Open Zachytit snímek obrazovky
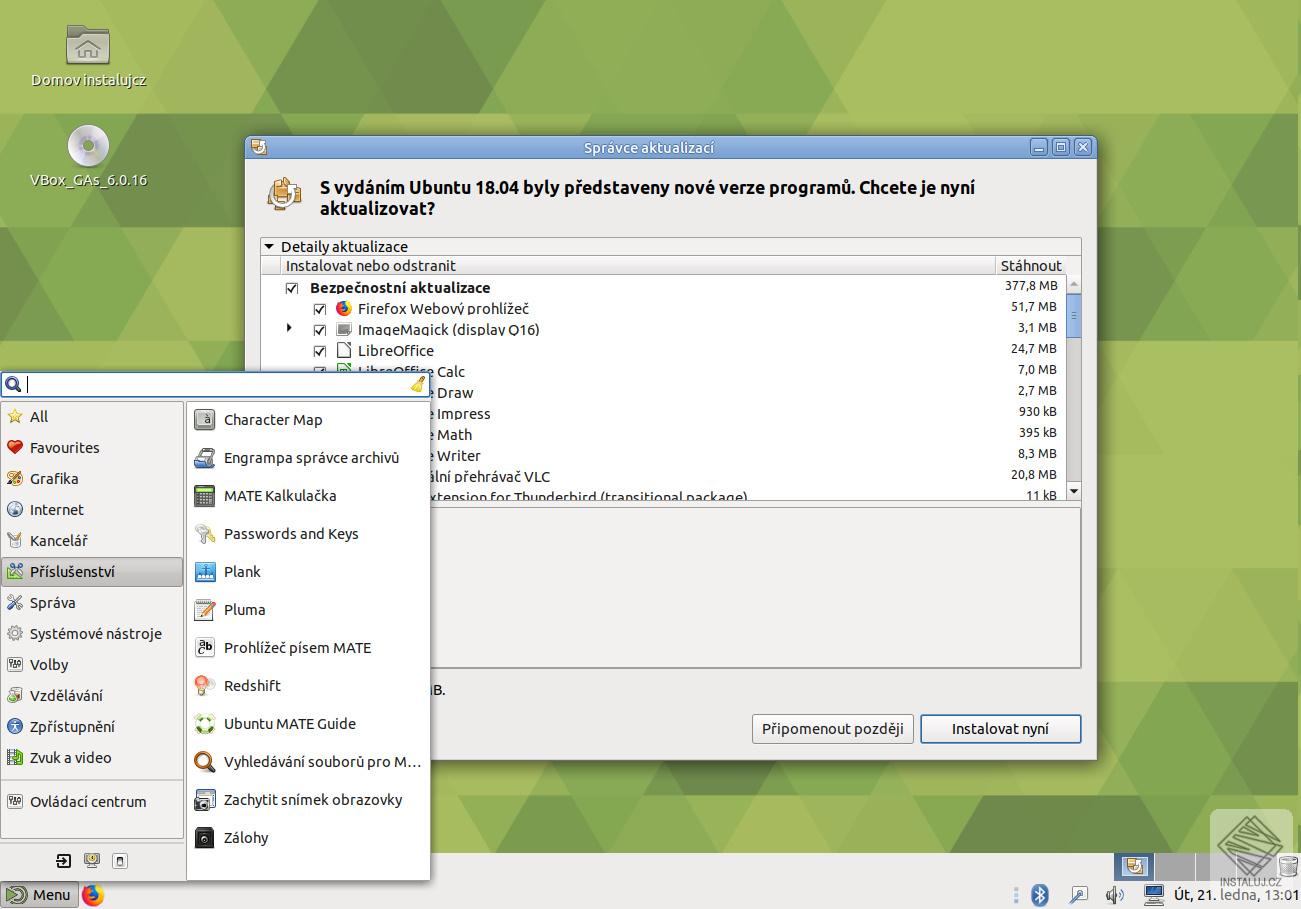 pos(308,800)
